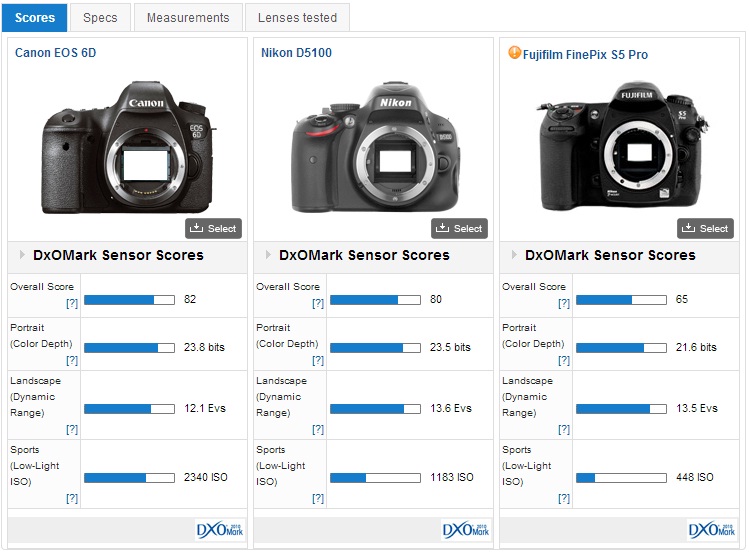Open Canon Portrait Color Depth help [?]

pos(72,360)
